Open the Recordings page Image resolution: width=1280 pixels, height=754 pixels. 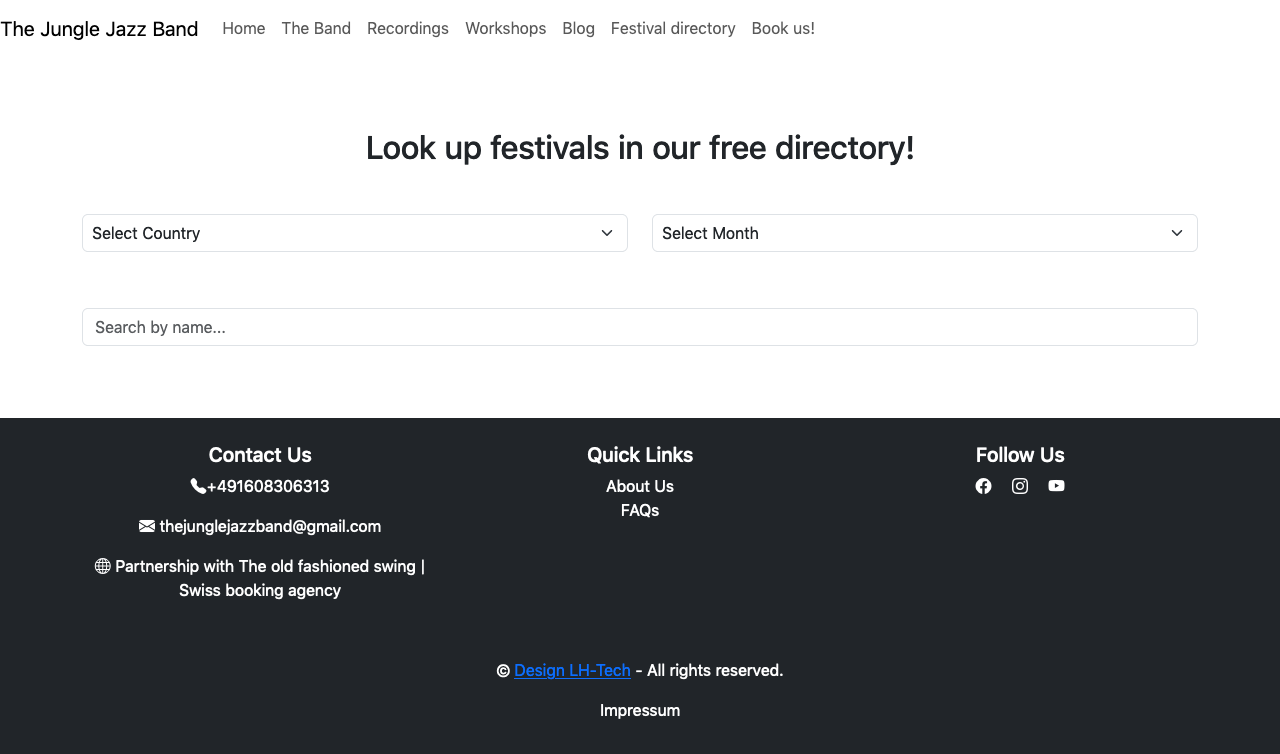point(408,28)
